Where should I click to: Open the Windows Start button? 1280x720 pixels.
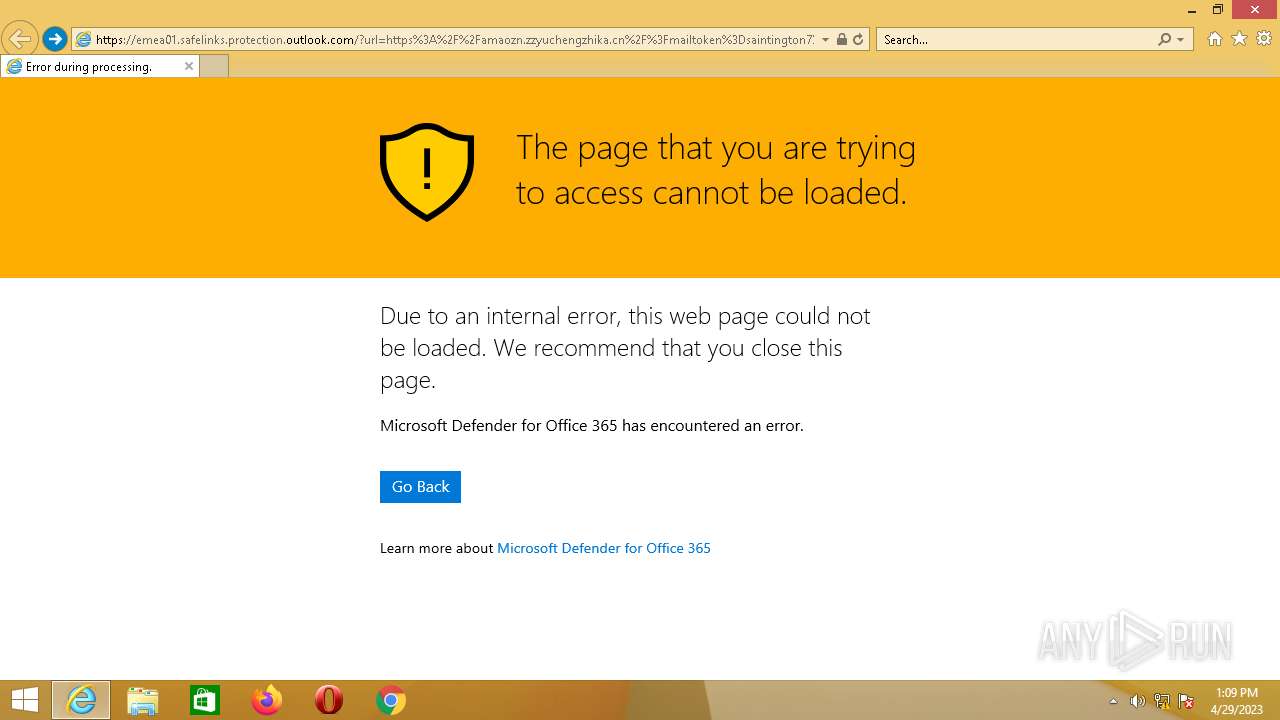click(x=25, y=700)
